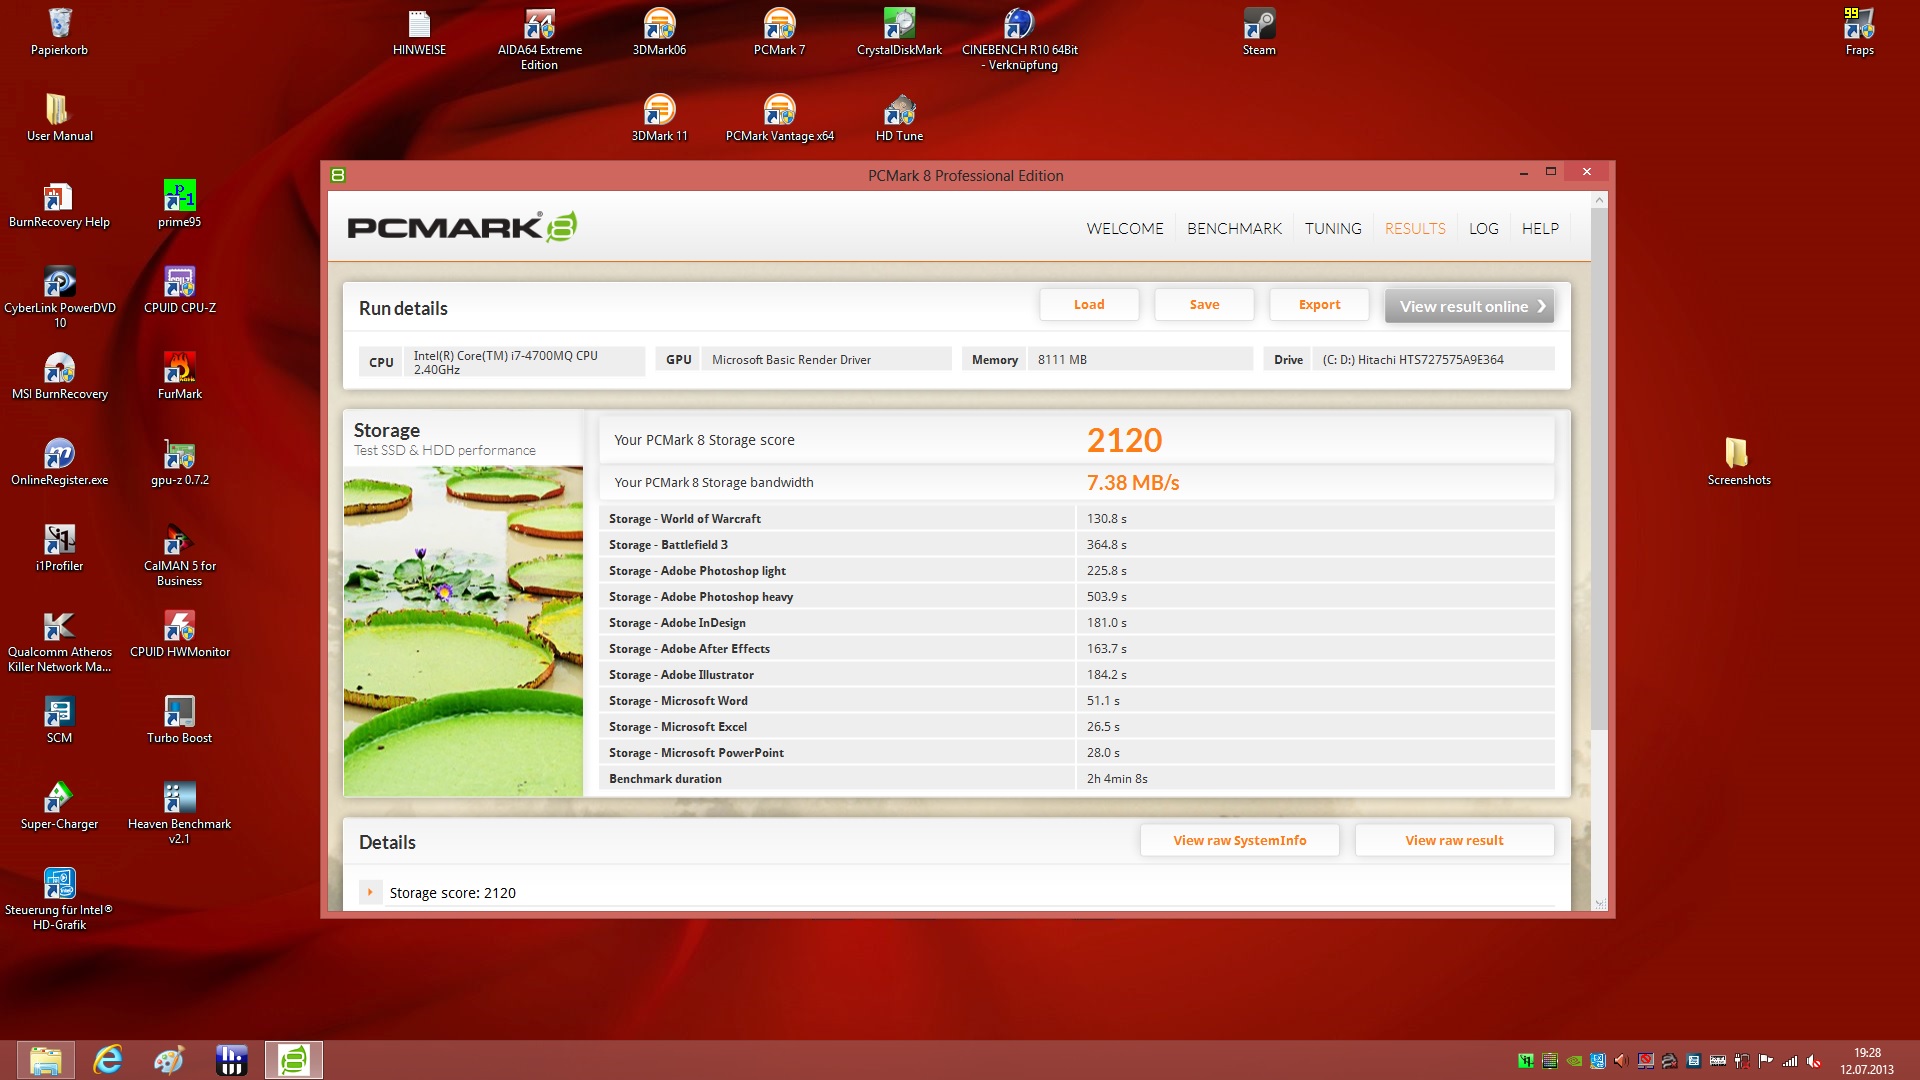Click the Storage test lily pad thumbnail
This screenshot has width=1920, height=1080.
tap(463, 630)
